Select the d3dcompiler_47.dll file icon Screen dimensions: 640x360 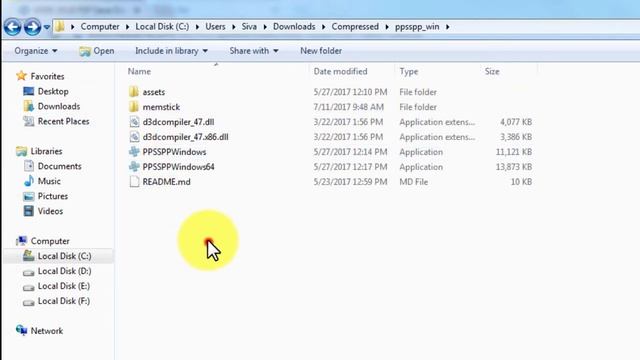tap(134, 122)
